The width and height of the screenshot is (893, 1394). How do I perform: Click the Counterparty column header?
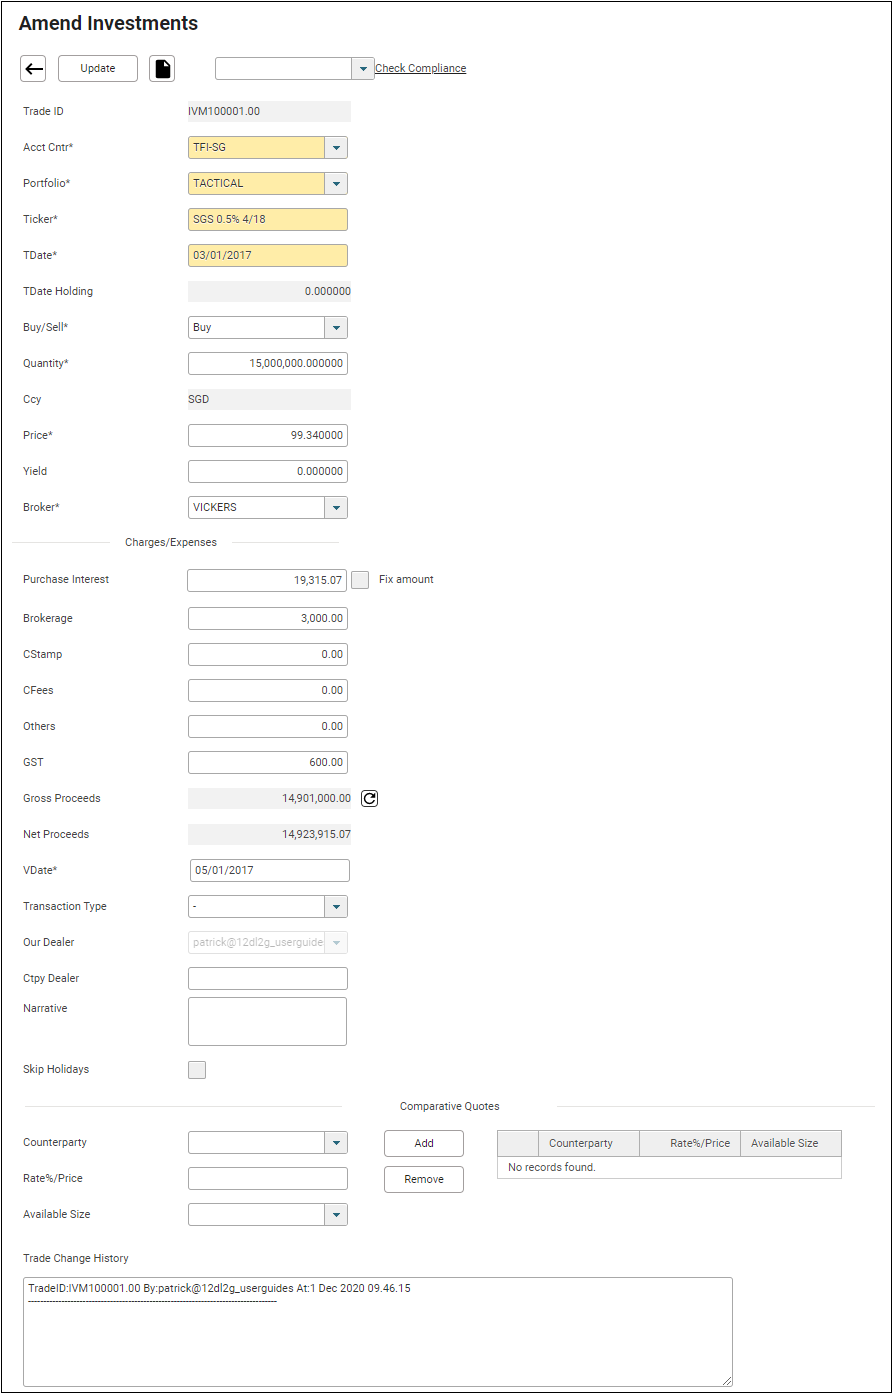click(589, 1144)
